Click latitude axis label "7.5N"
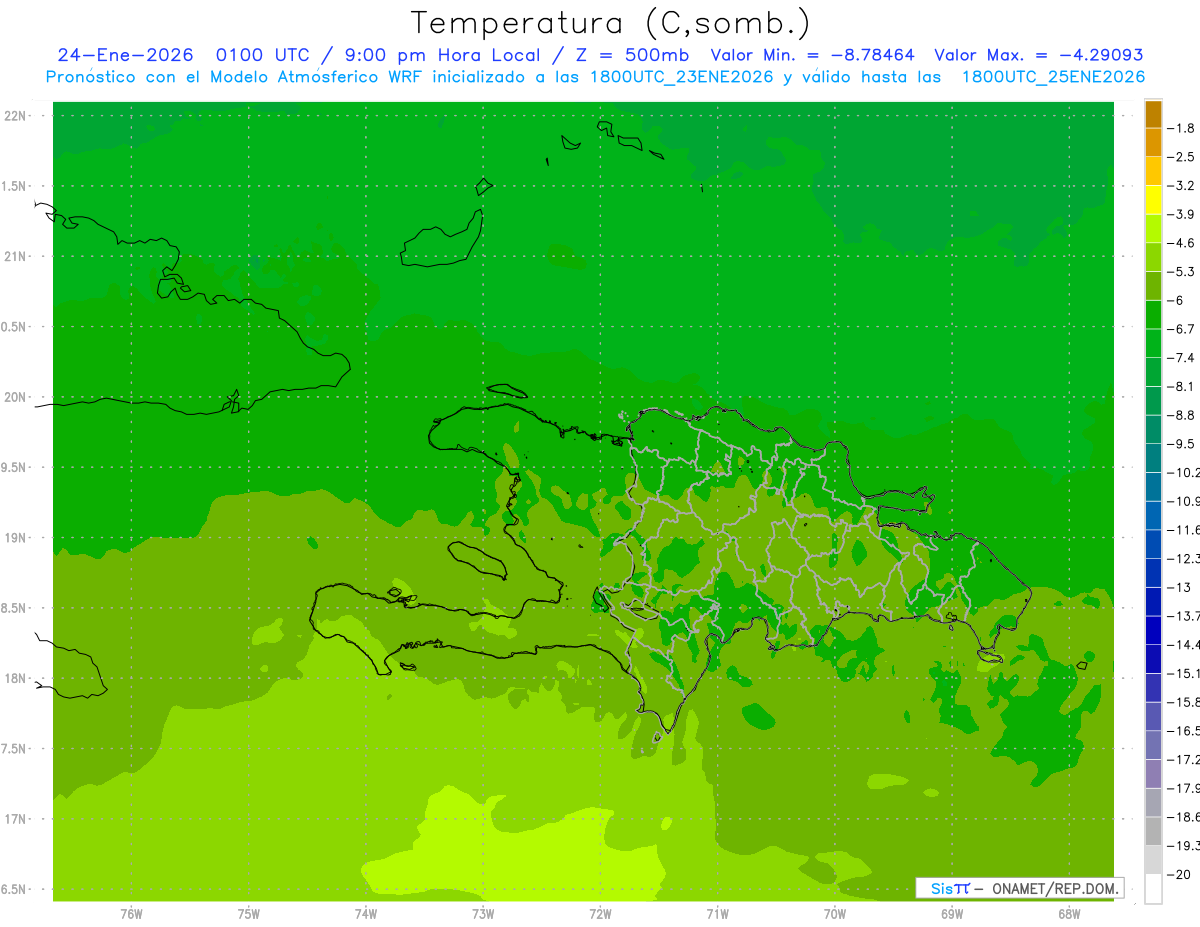 coord(15,749)
